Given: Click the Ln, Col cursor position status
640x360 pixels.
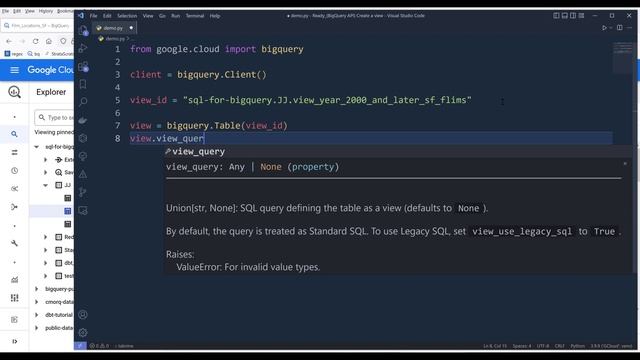Looking at the screenshot, I should (x=495, y=346).
